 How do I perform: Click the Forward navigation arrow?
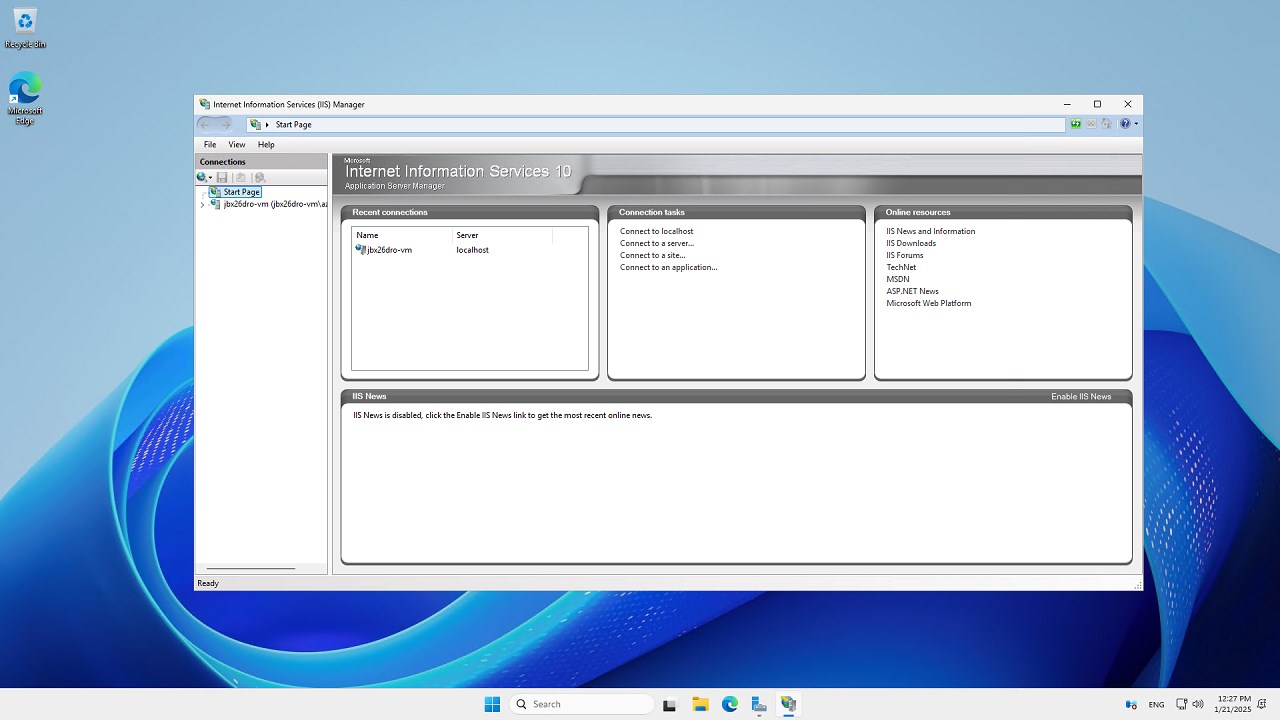(225, 124)
